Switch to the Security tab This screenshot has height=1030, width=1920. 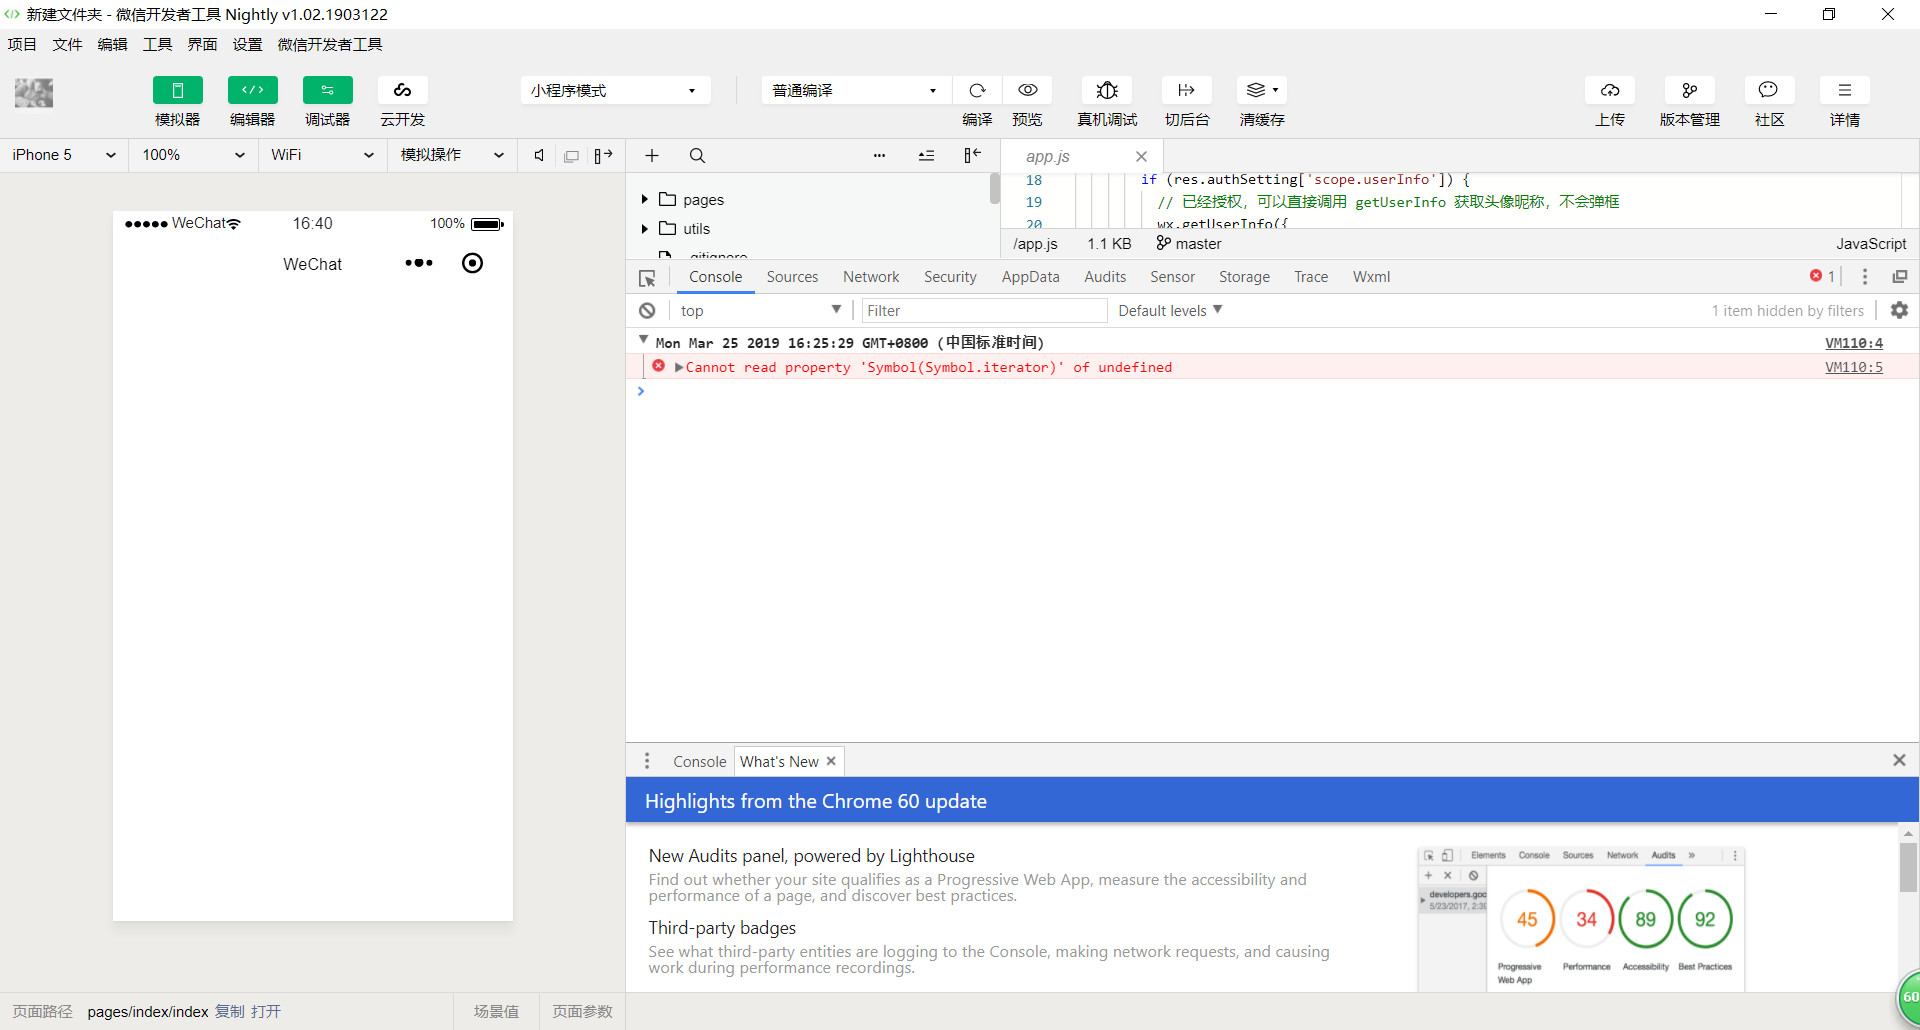point(950,277)
